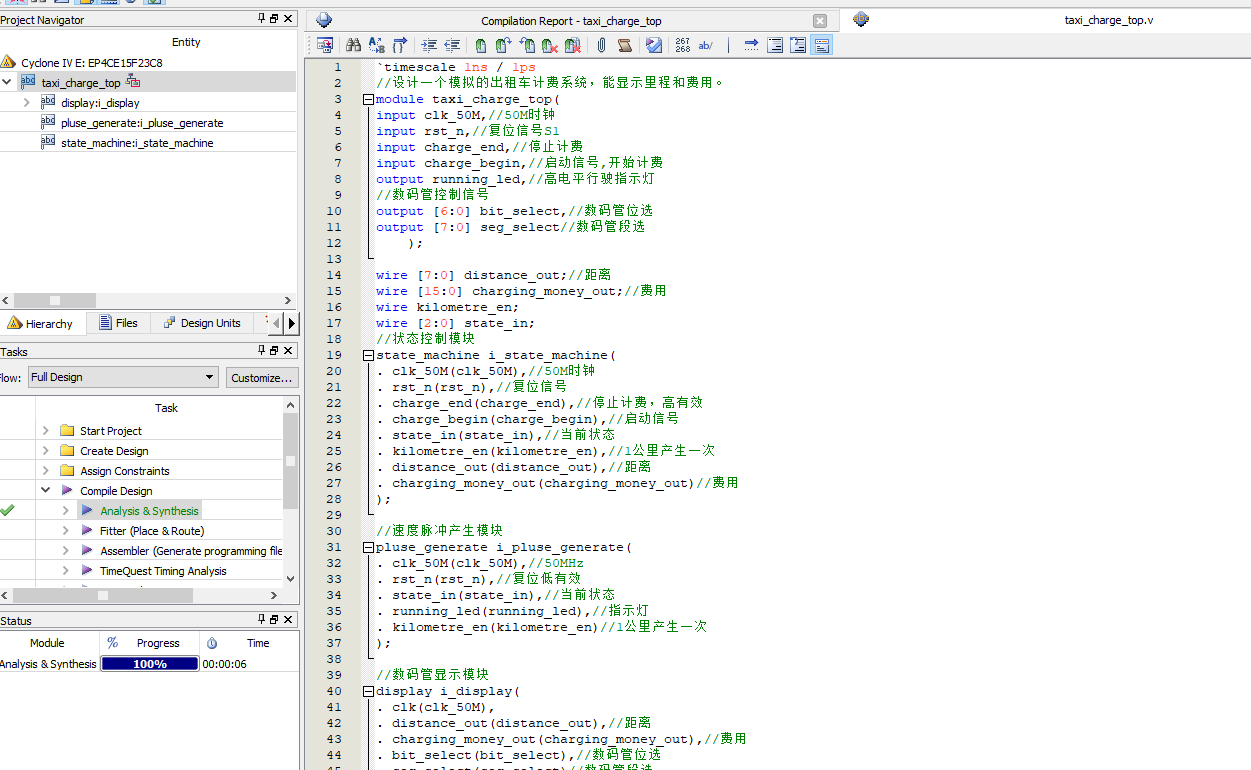Expand the Start Project task

46,431
